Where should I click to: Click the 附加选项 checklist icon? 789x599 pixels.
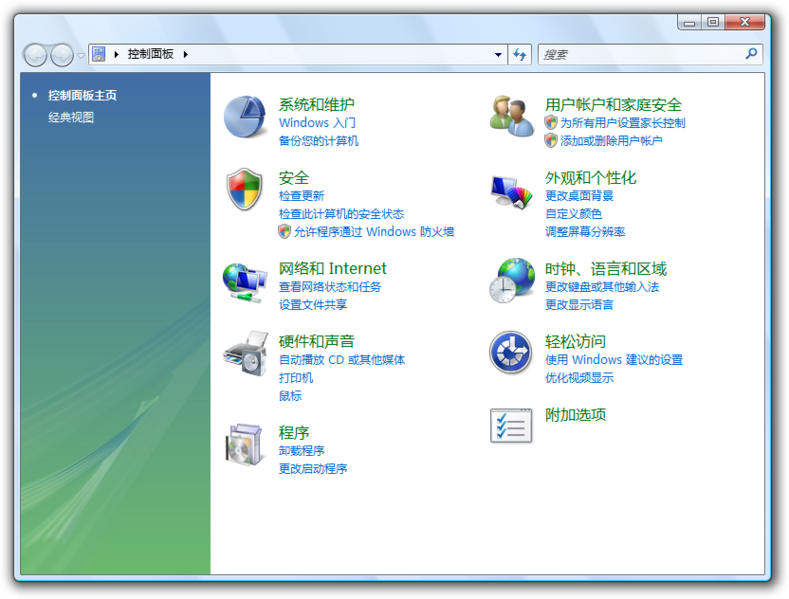(x=511, y=426)
